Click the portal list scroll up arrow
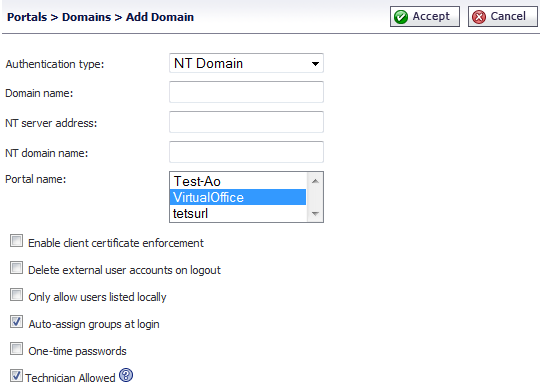540x392 pixels. [x=315, y=181]
